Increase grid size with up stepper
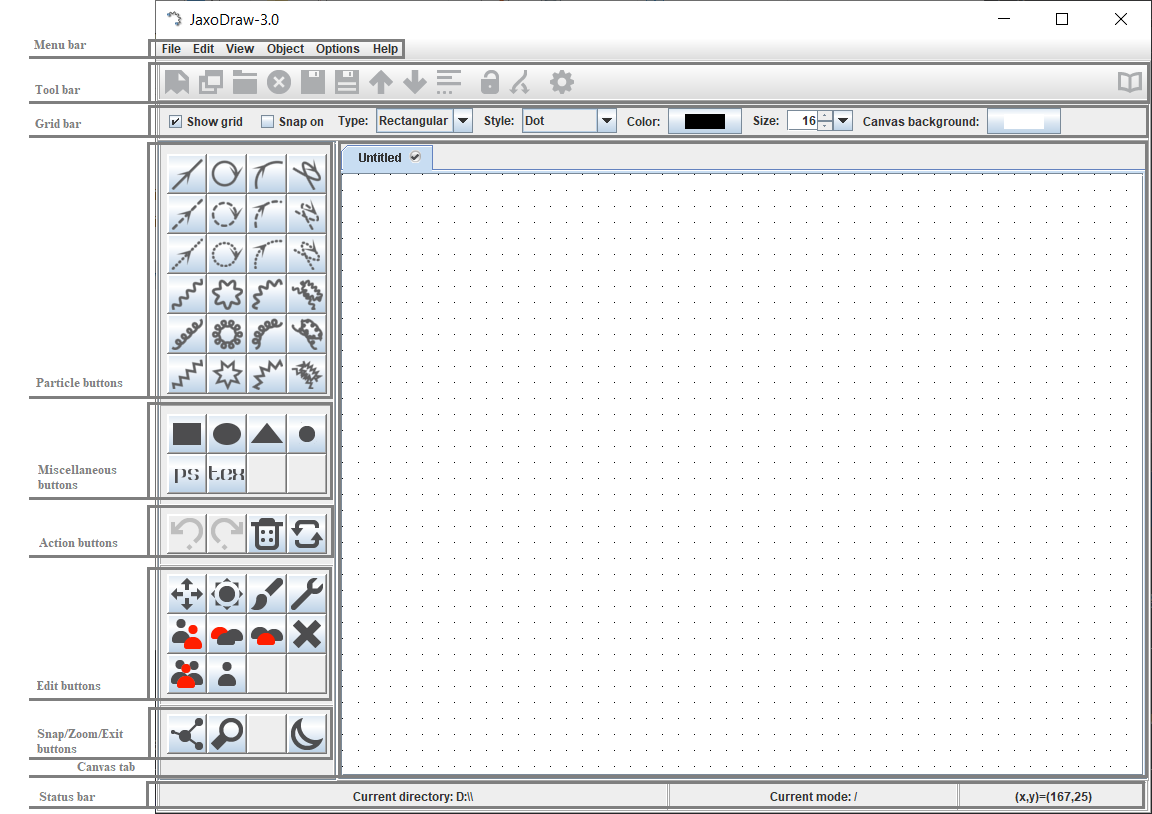Viewport: 1152px width, 814px height. pos(825,115)
